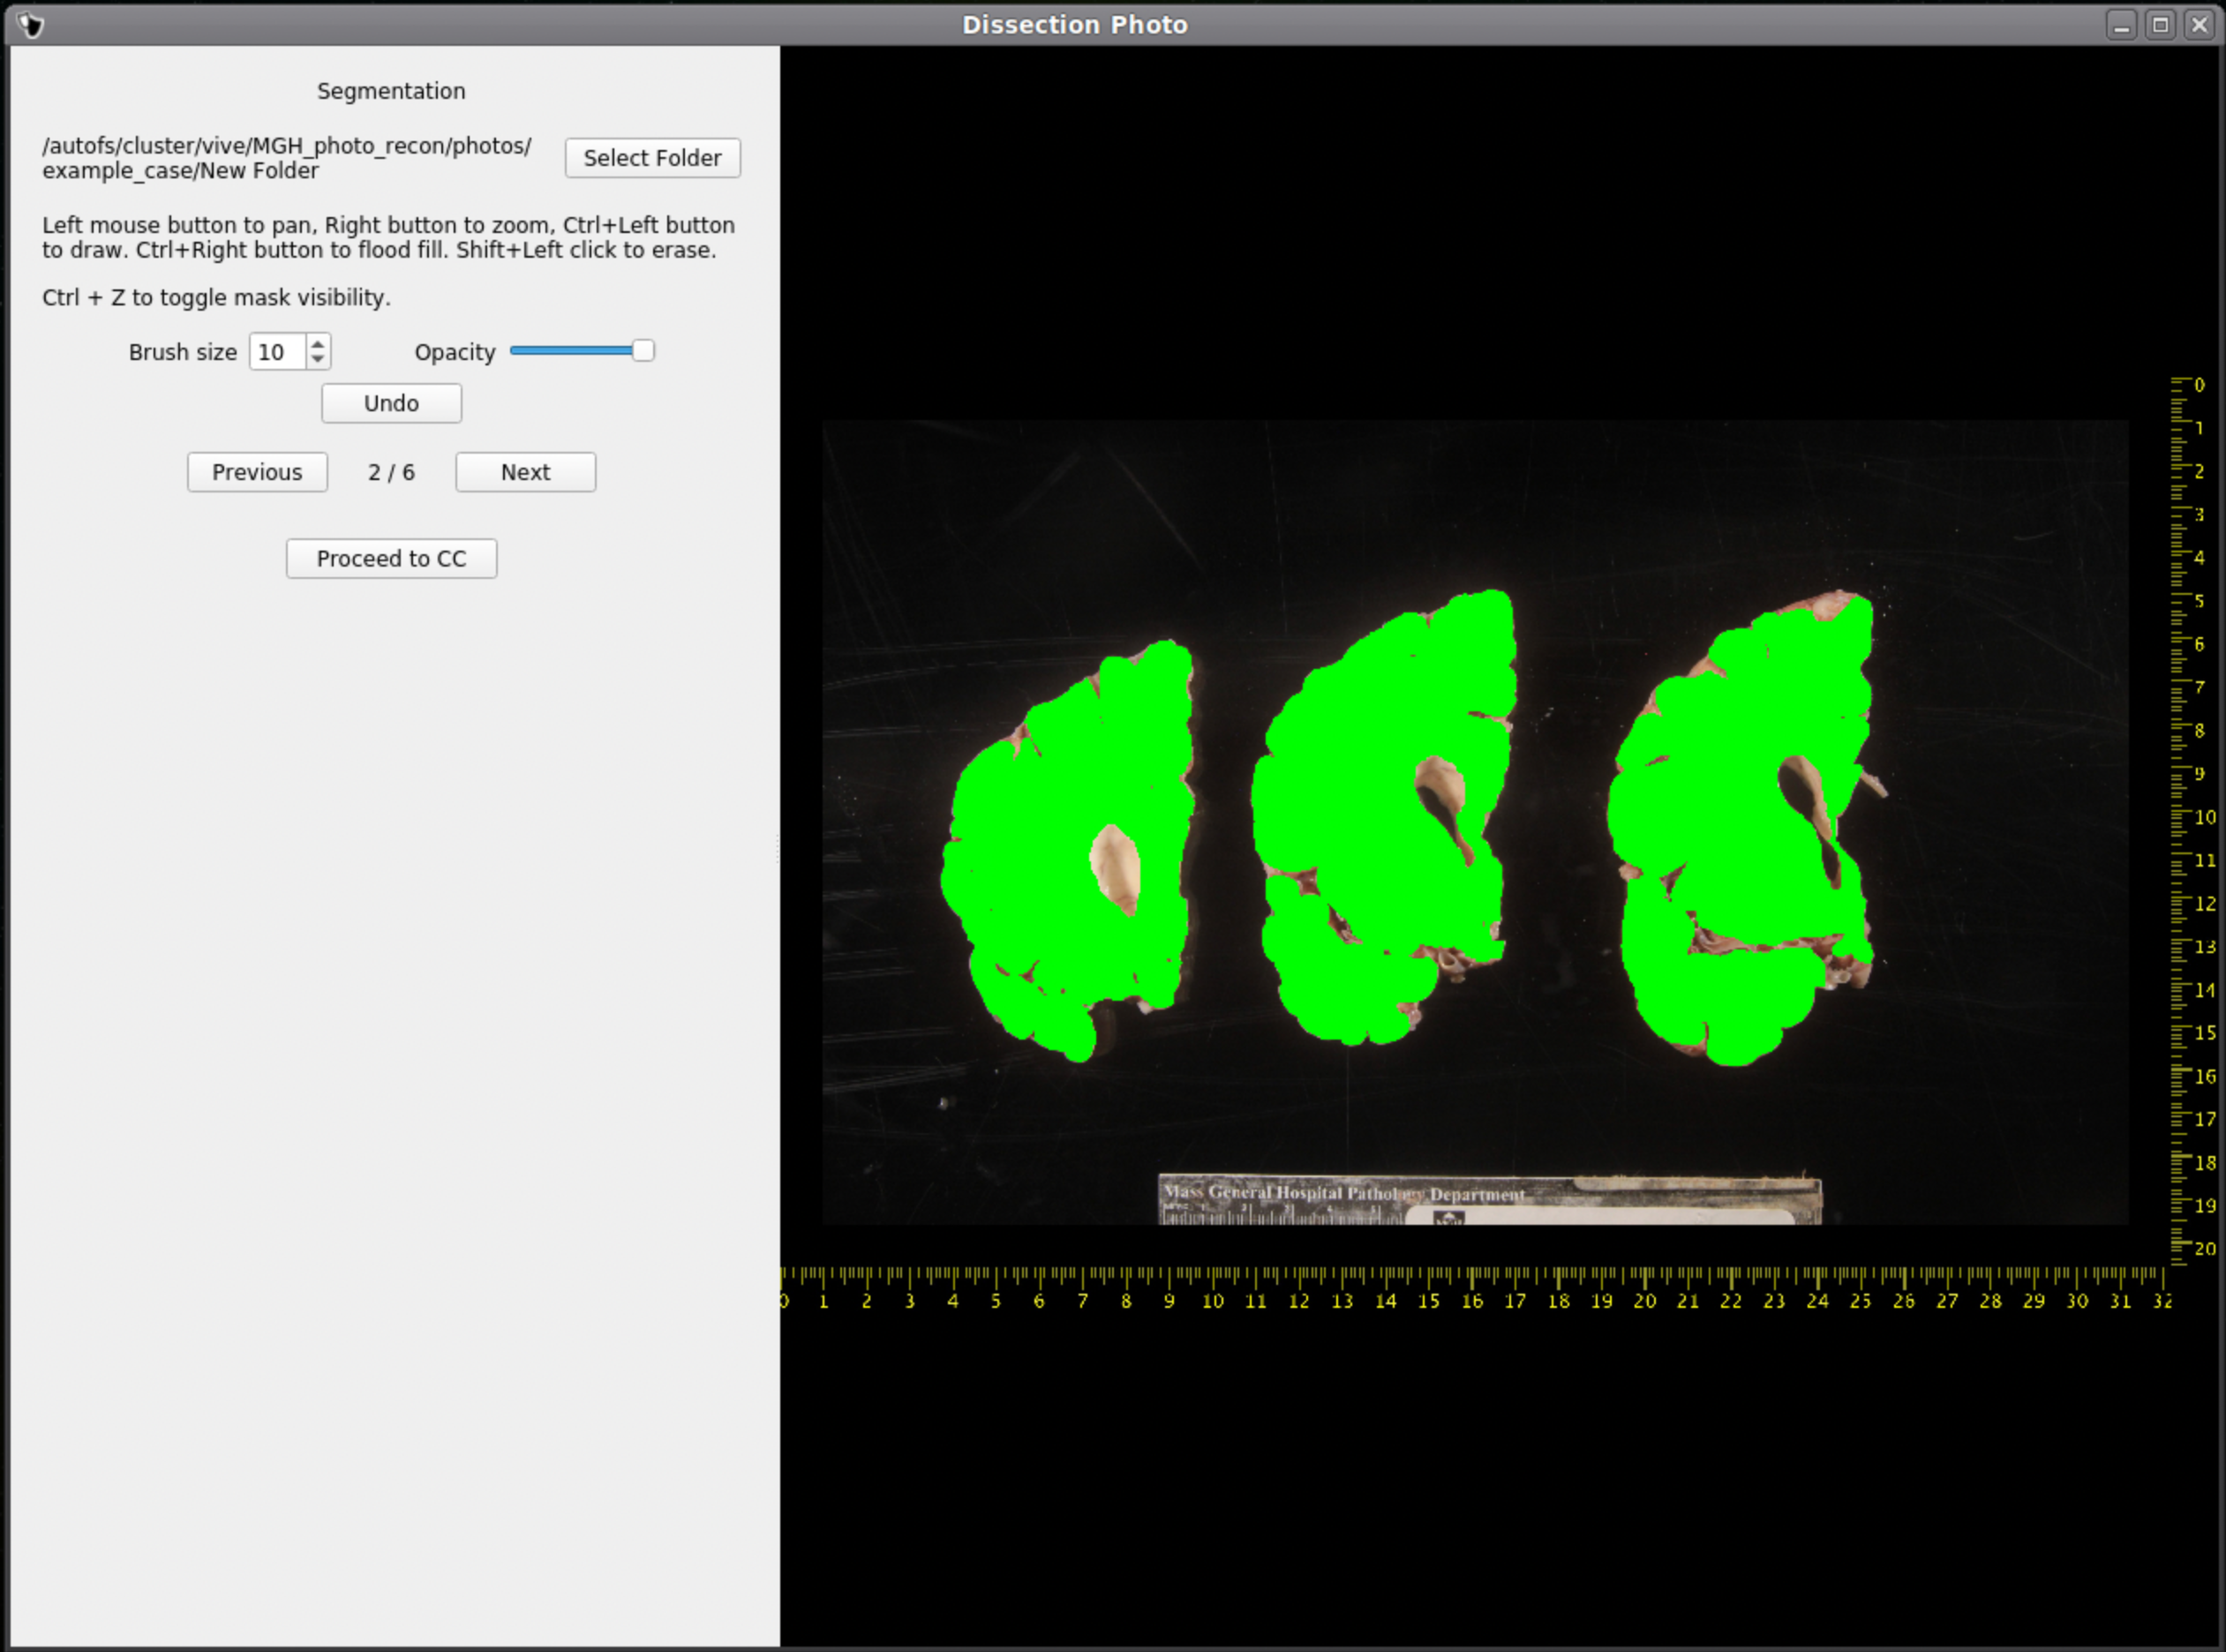This screenshot has width=2226, height=1652.
Task: Click the brush size increment stepper up
Action: pyautogui.click(x=320, y=342)
